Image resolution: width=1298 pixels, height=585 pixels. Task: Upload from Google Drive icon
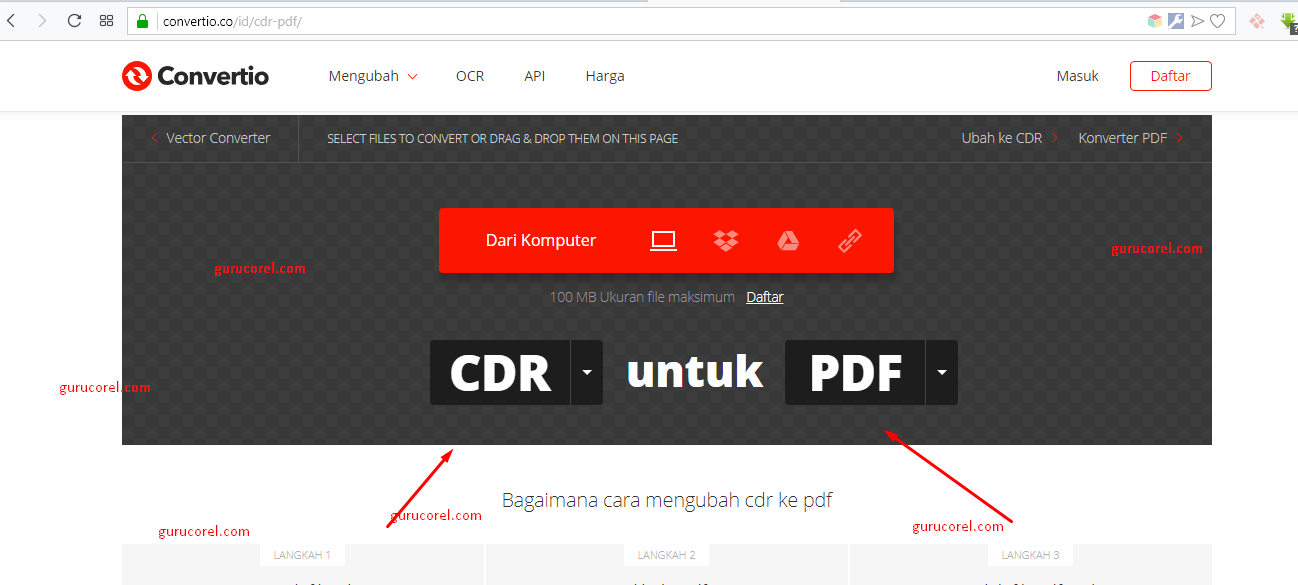pyautogui.click(x=788, y=240)
